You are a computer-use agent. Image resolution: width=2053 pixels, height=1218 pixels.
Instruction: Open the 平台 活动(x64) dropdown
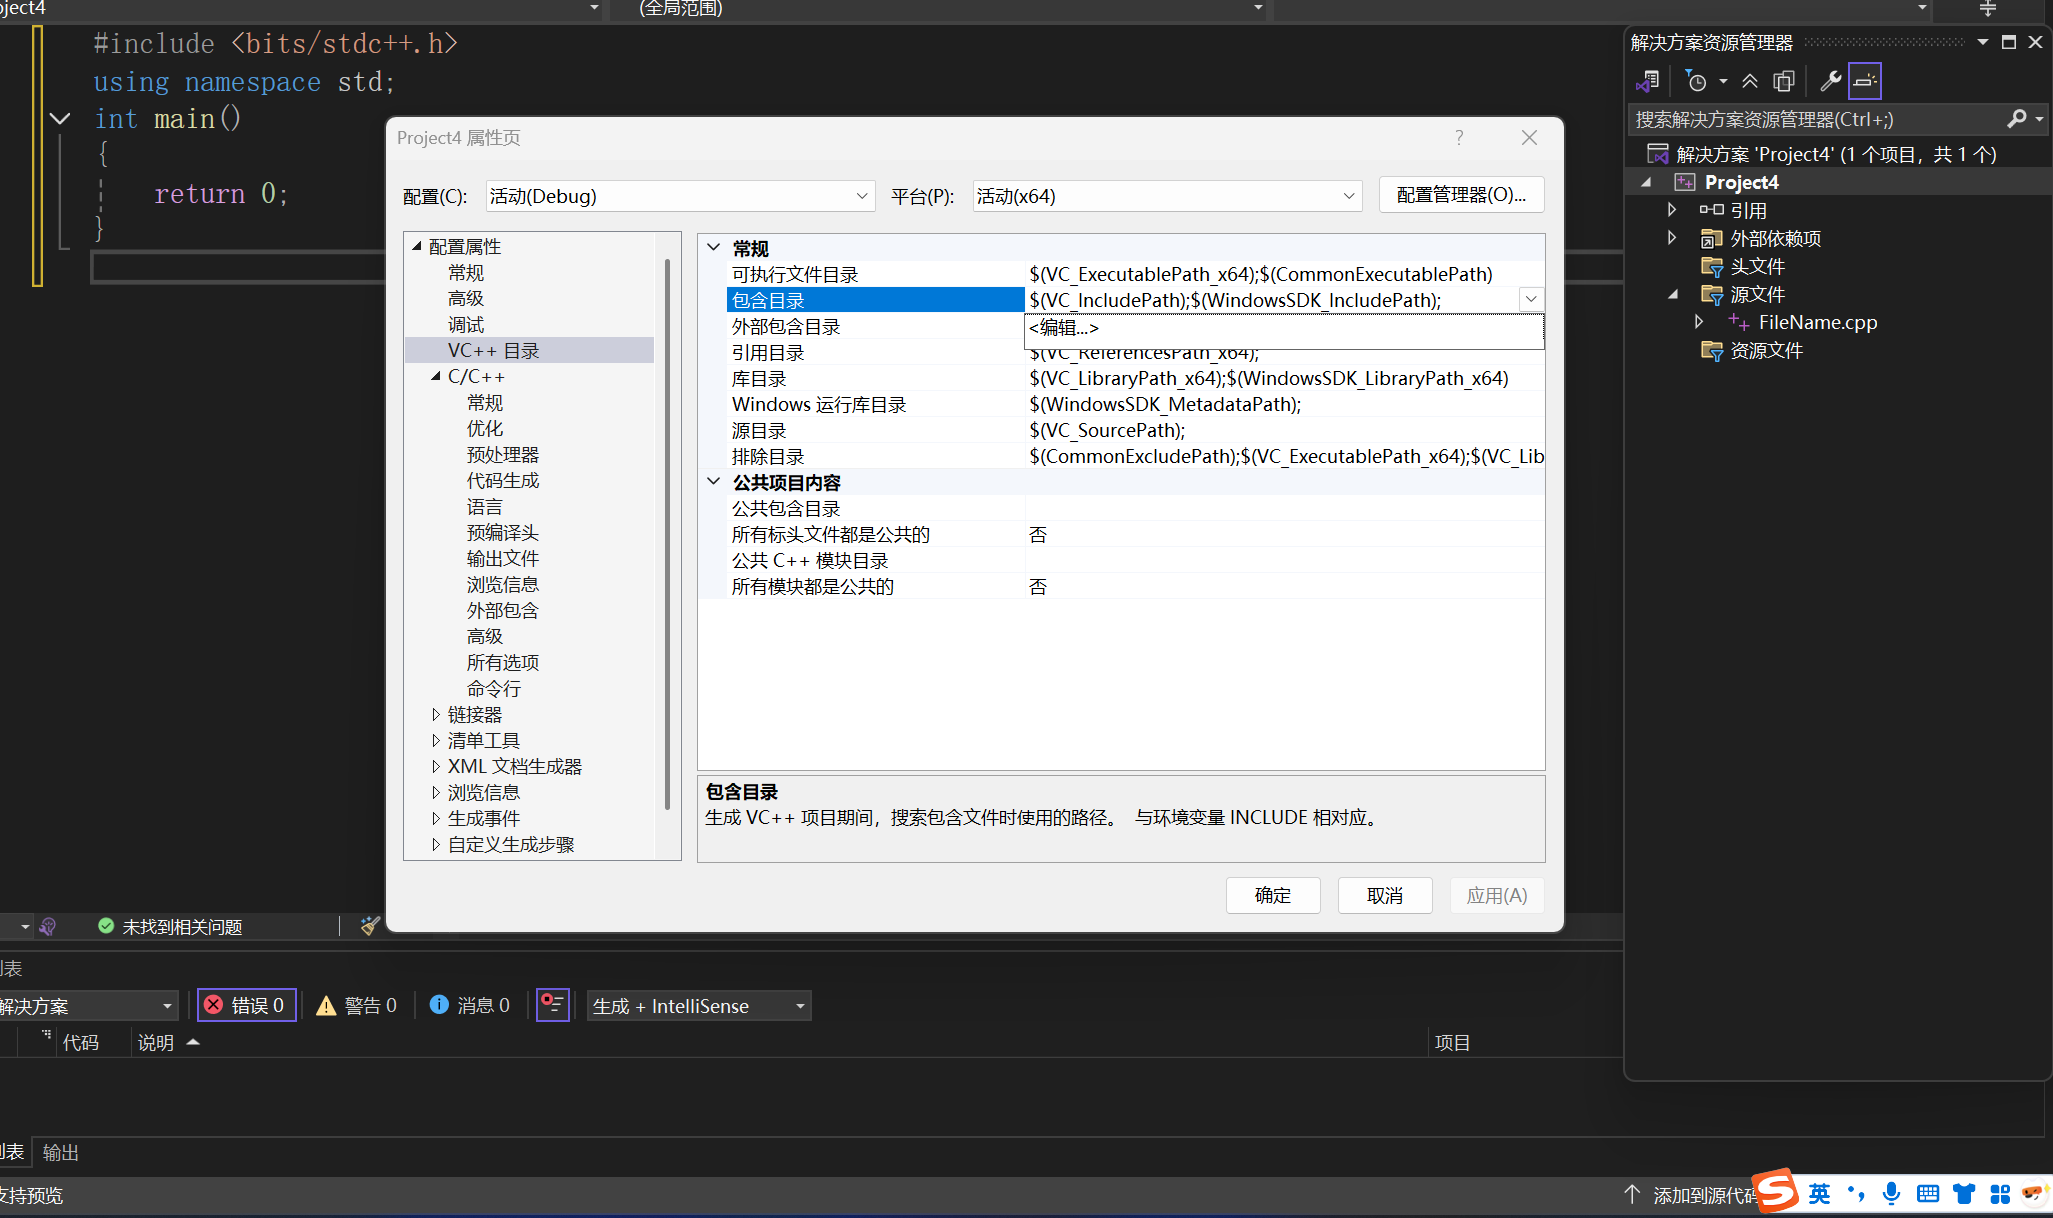click(1166, 196)
